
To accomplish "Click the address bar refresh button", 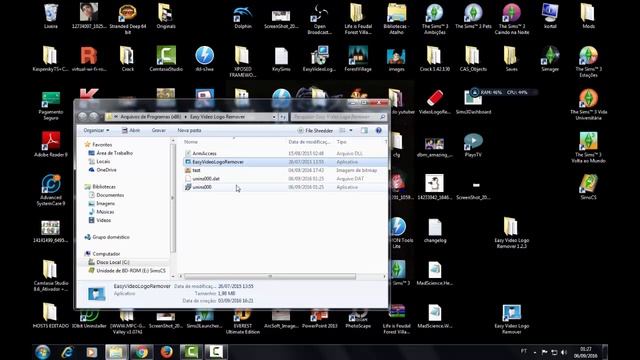I will 283,117.
